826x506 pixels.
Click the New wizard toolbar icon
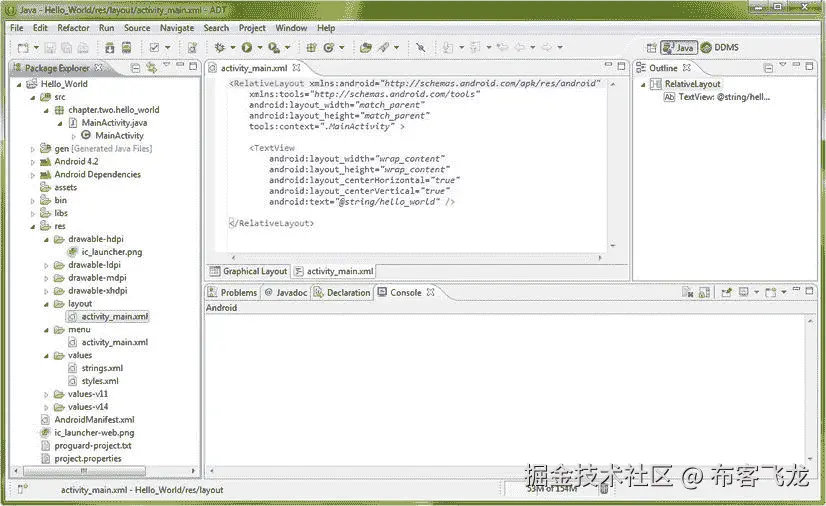click(x=23, y=48)
